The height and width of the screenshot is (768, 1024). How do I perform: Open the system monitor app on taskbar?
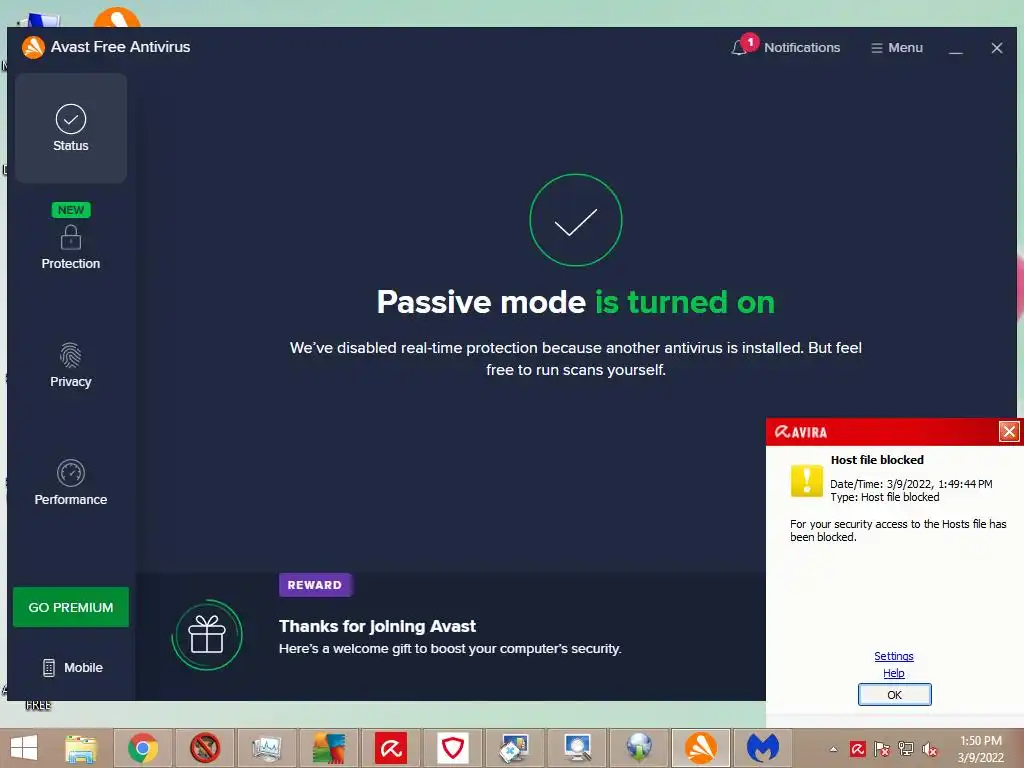click(266, 748)
